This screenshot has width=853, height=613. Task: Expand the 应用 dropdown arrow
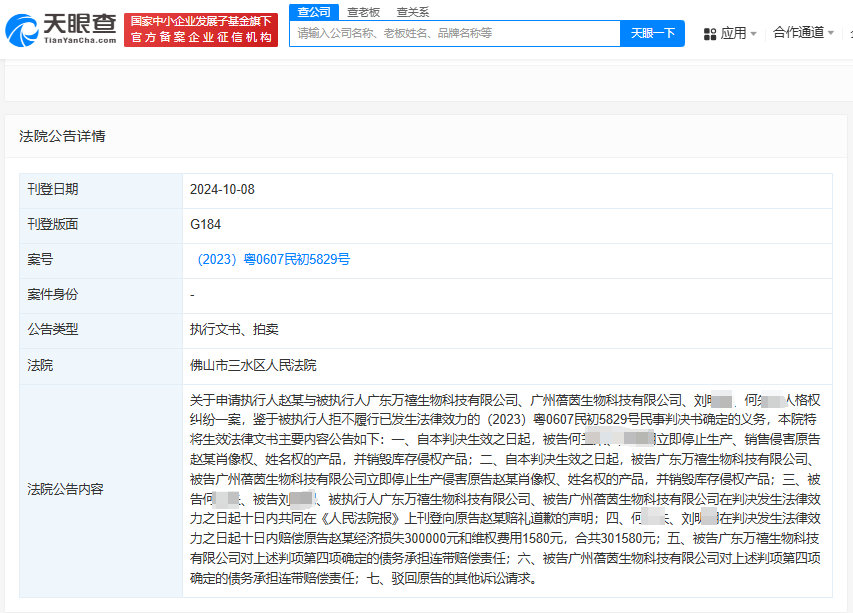coord(753,34)
